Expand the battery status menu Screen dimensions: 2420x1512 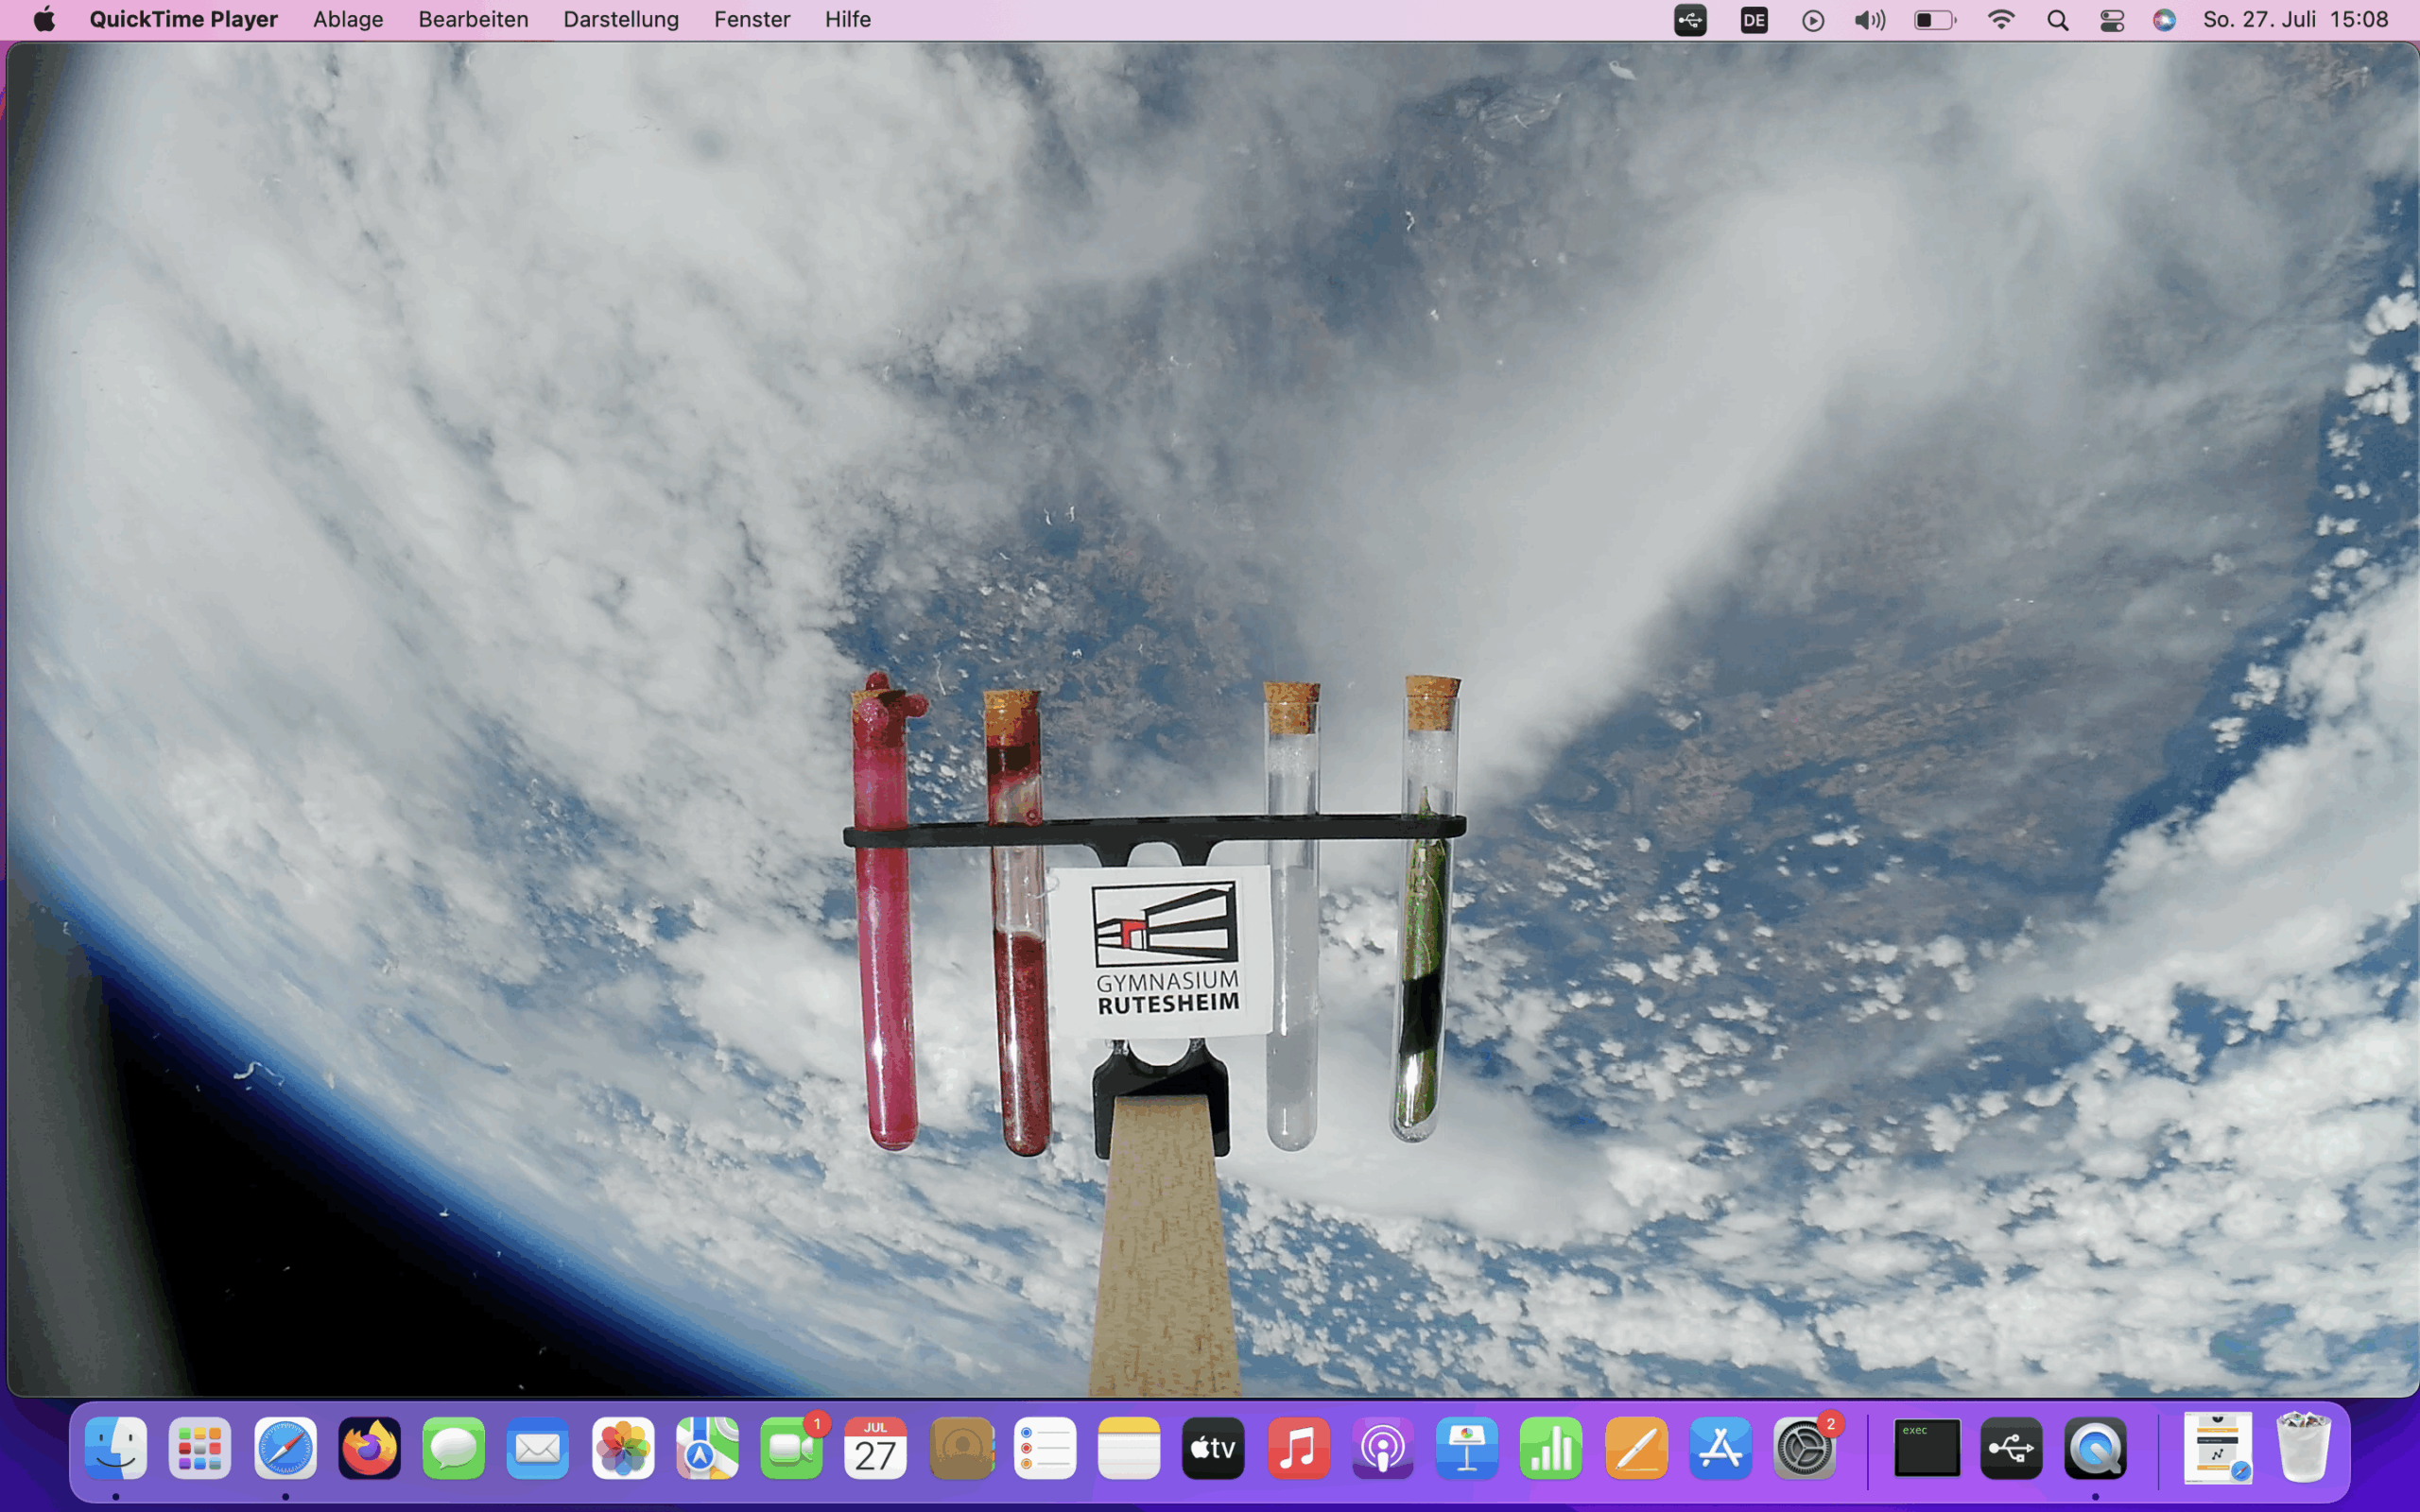click(x=1934, y=20)
